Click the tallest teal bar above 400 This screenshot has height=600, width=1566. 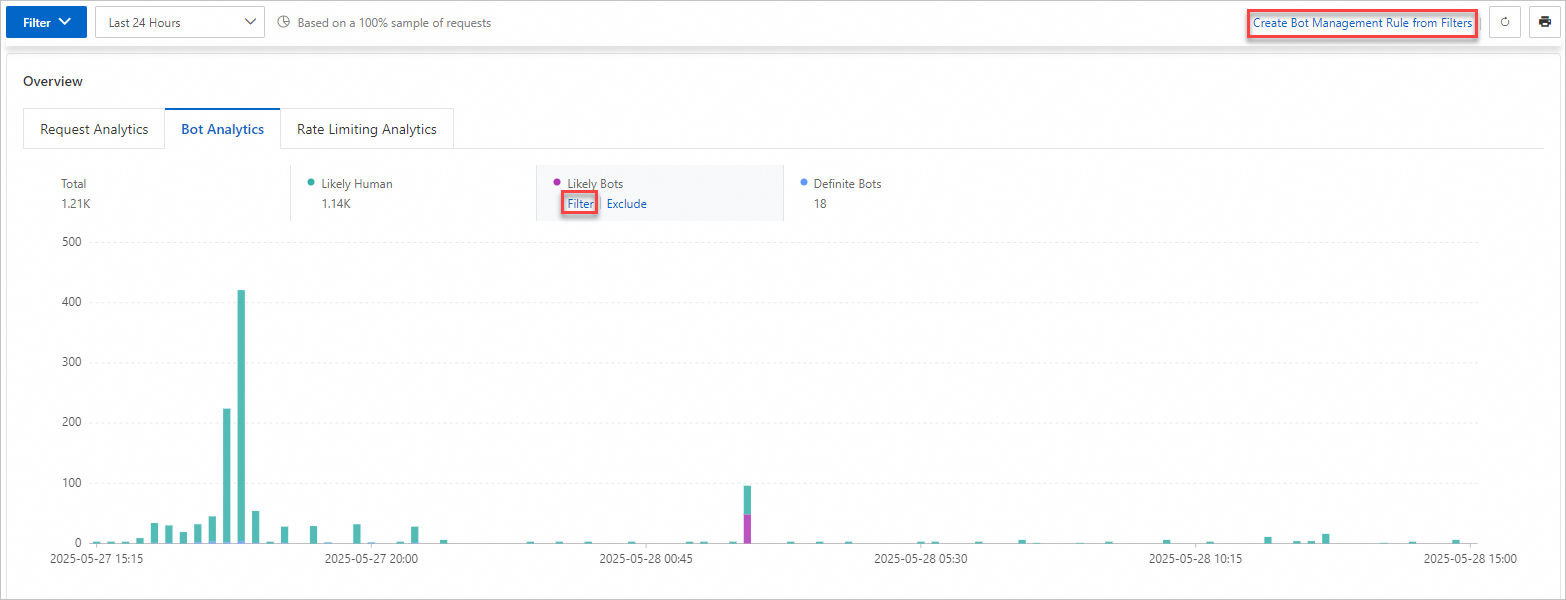[x=241, y=416]
